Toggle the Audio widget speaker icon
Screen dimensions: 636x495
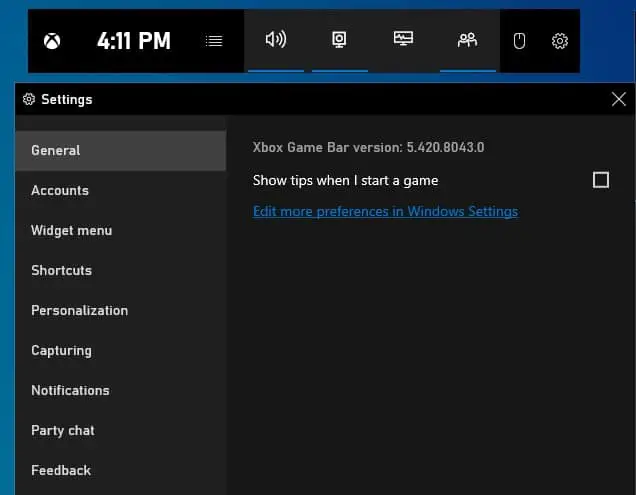tap(276, 39)
